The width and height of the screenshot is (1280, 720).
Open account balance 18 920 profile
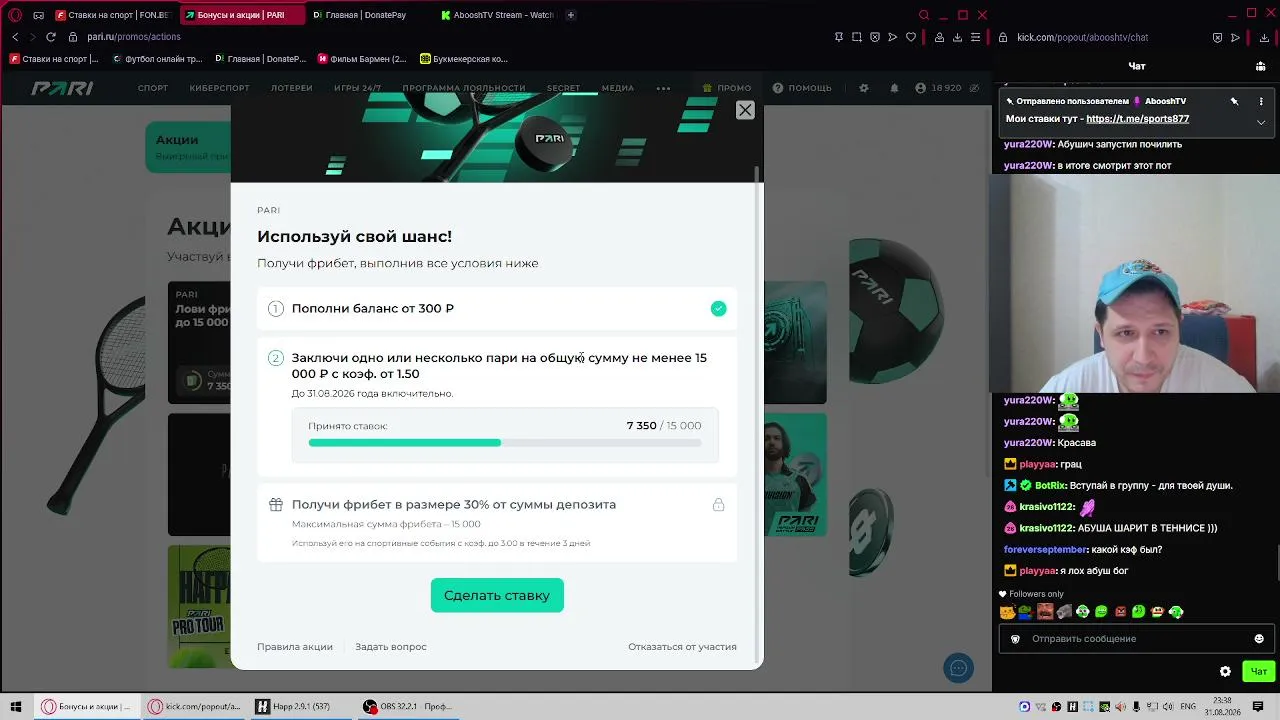(938, 88)
